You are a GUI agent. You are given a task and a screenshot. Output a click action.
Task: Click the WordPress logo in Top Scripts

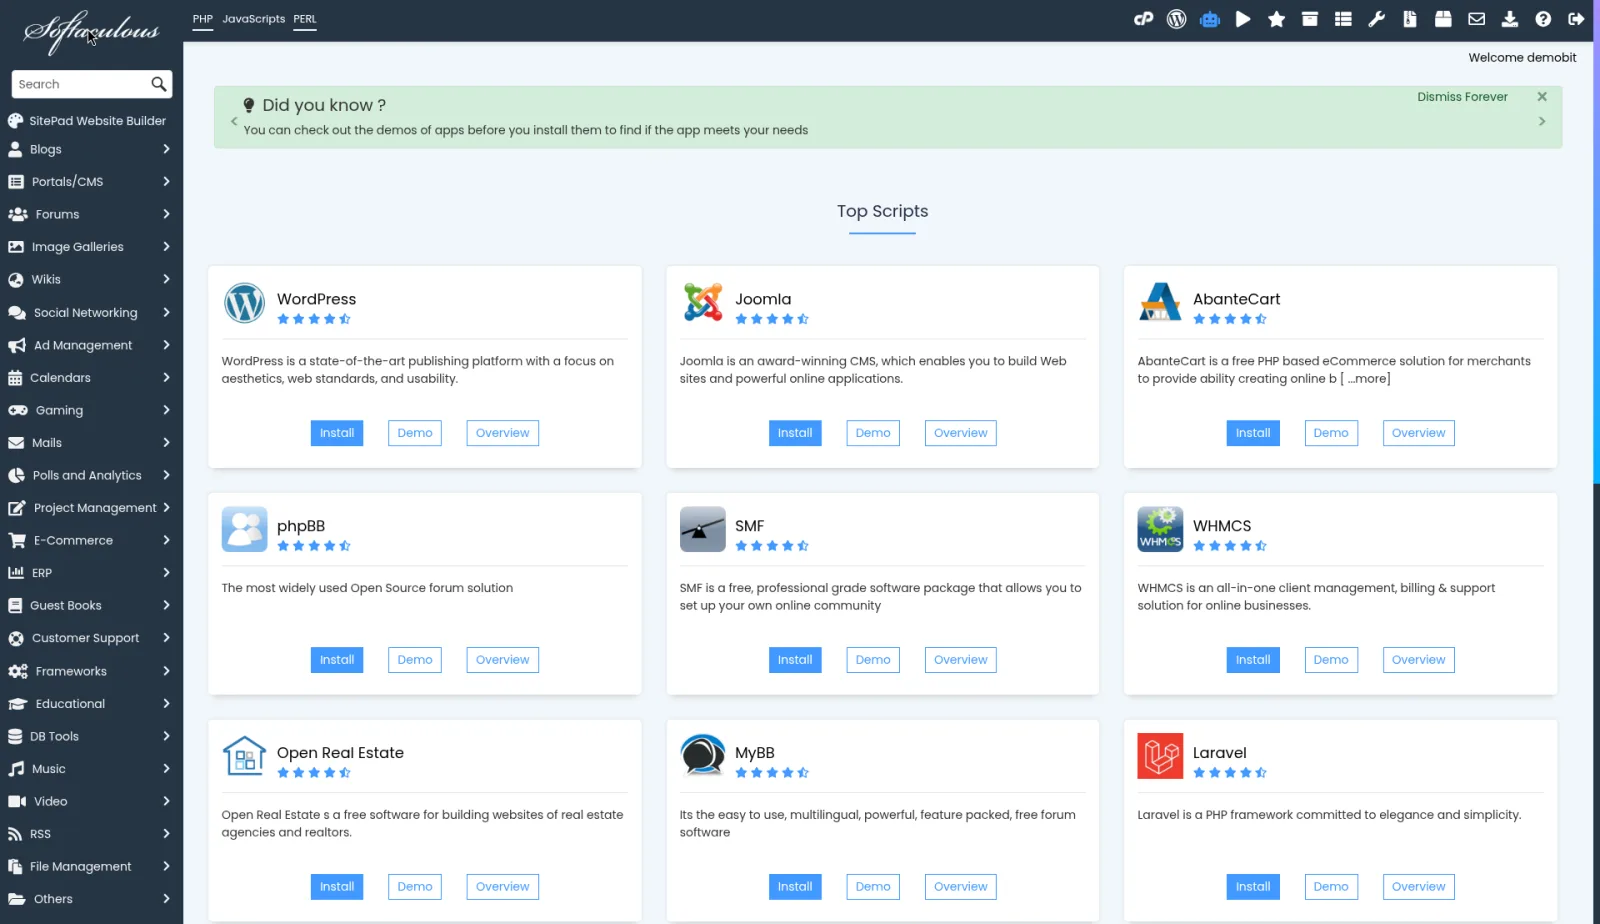244,303
